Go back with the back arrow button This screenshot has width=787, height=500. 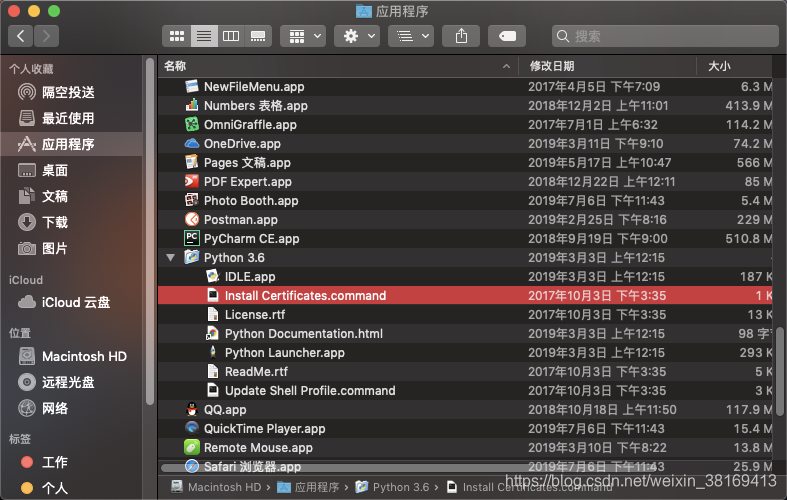point(21,36)
